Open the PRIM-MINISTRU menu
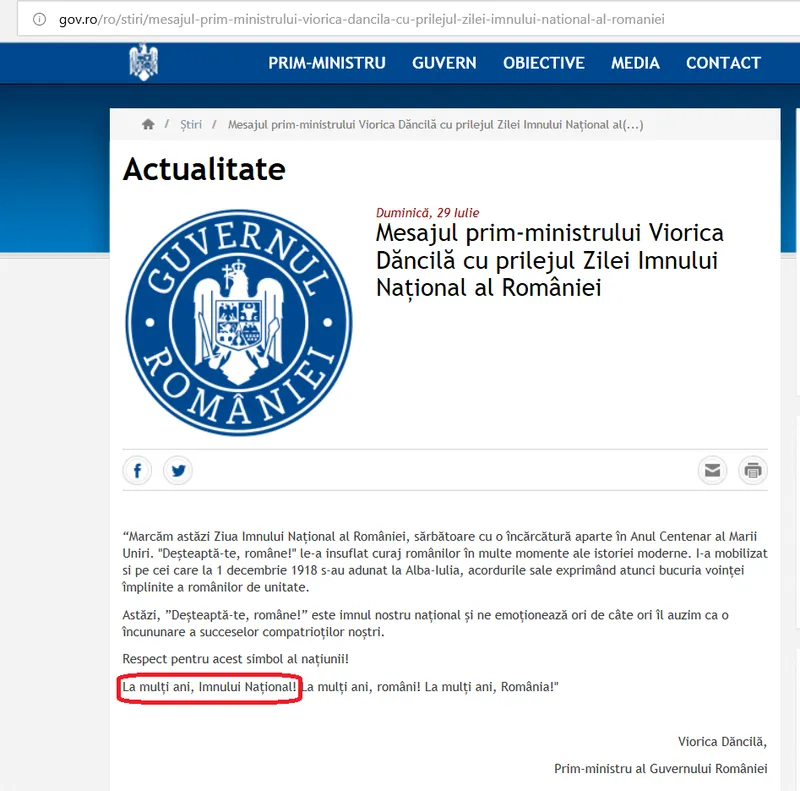800x791 pixels. click(x=326, y=63)
